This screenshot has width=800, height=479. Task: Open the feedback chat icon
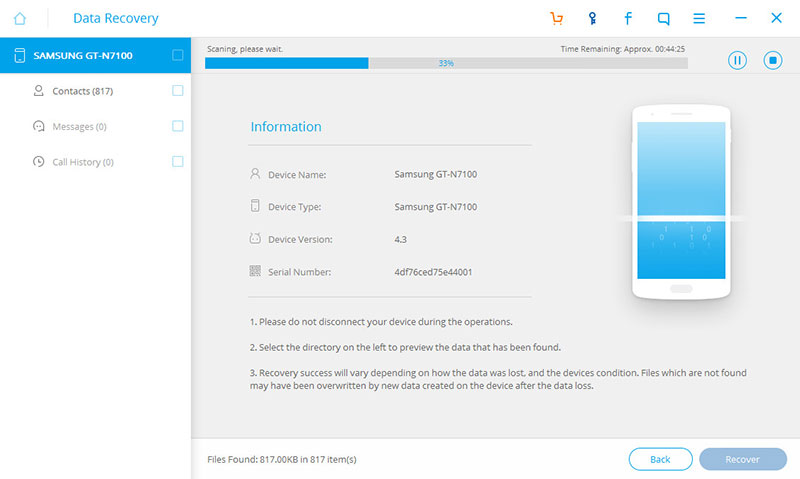pyautogui.click(x=664, y=19)
